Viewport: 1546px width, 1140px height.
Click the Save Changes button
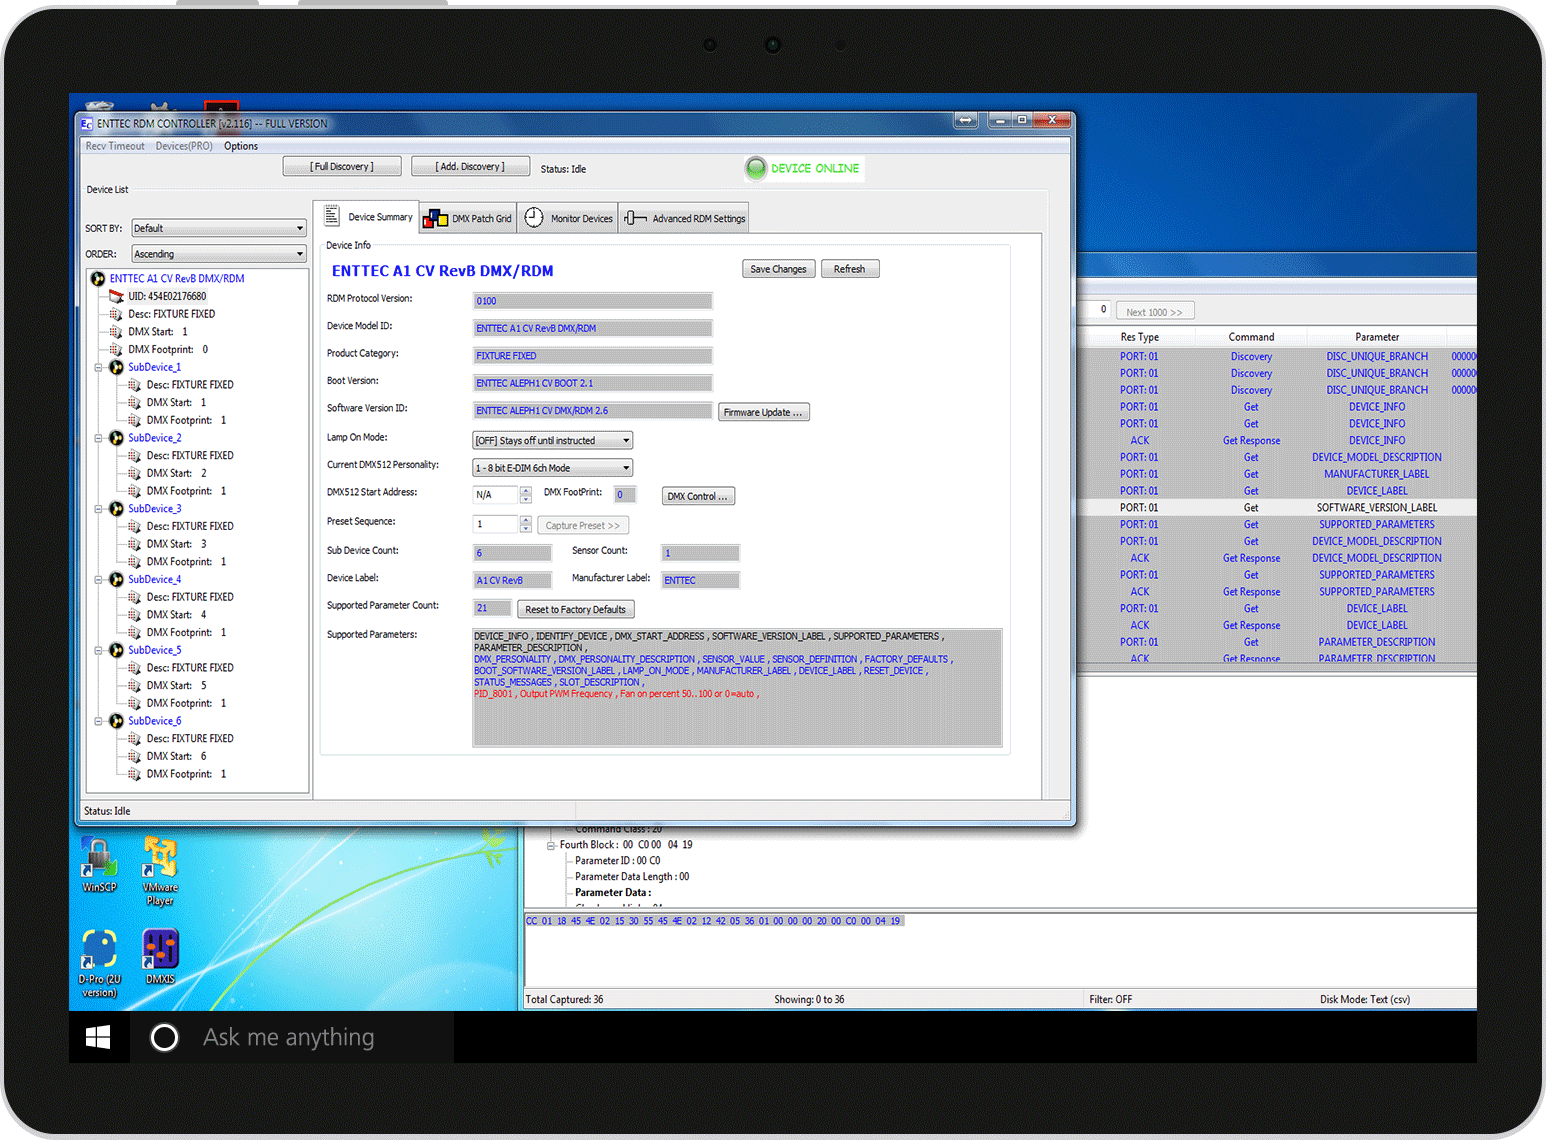(x=778, y=269)
